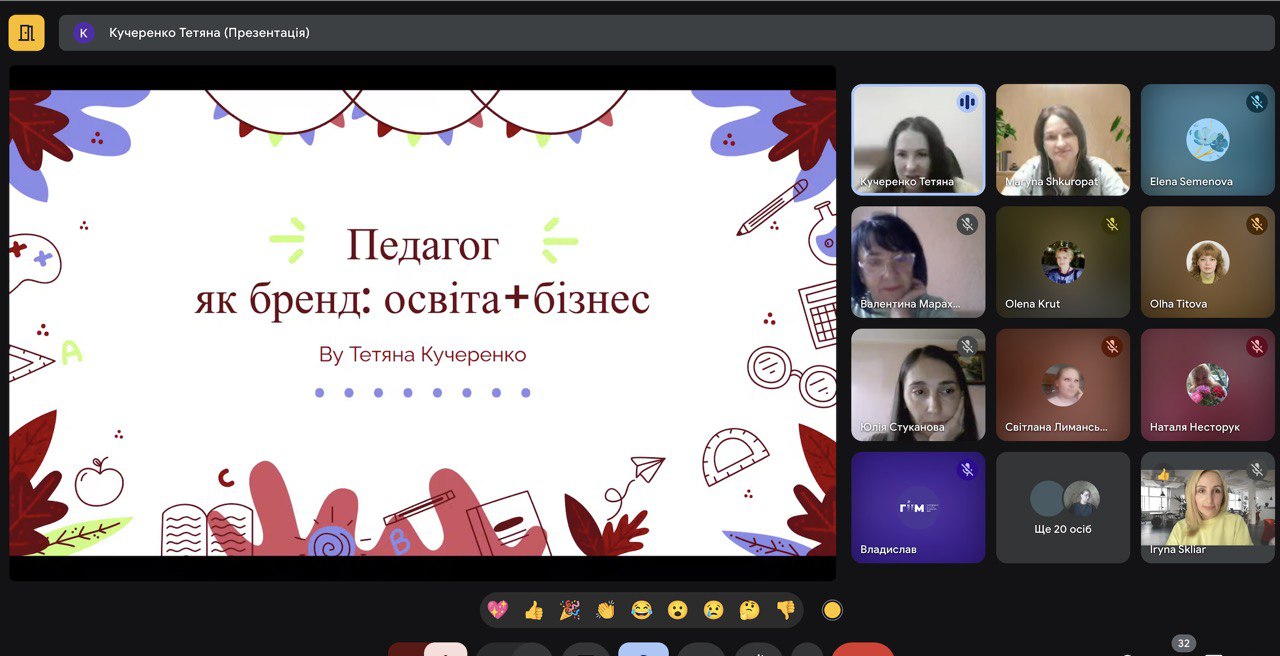Expand the 'Ще 20 осіб' participants tile
Screen dimensions: 1280x656
coord(1063,507)
